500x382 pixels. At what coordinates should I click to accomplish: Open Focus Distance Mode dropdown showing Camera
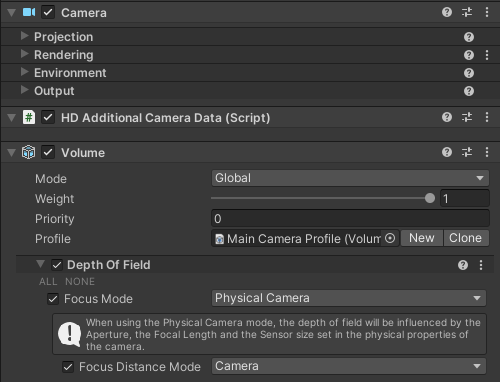pos(349,366)
